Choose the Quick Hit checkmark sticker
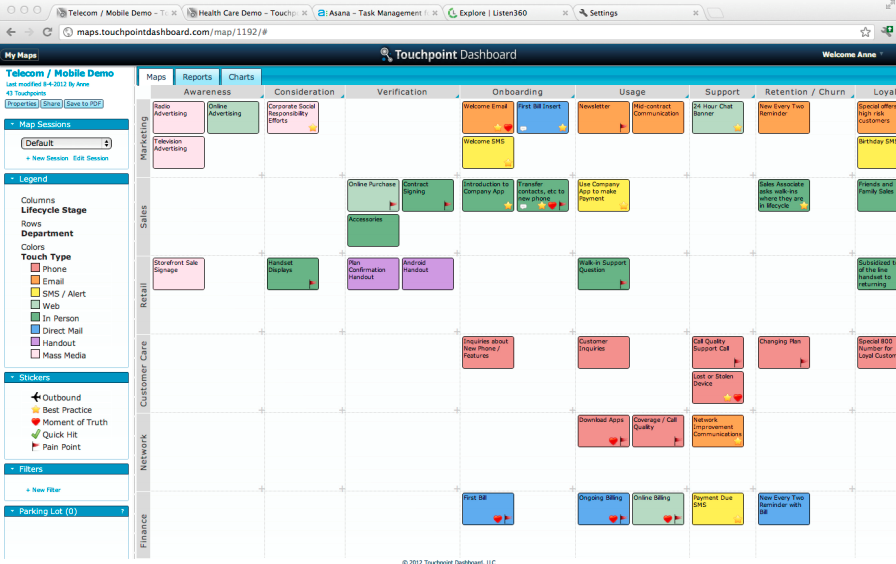 pos(36,434)
